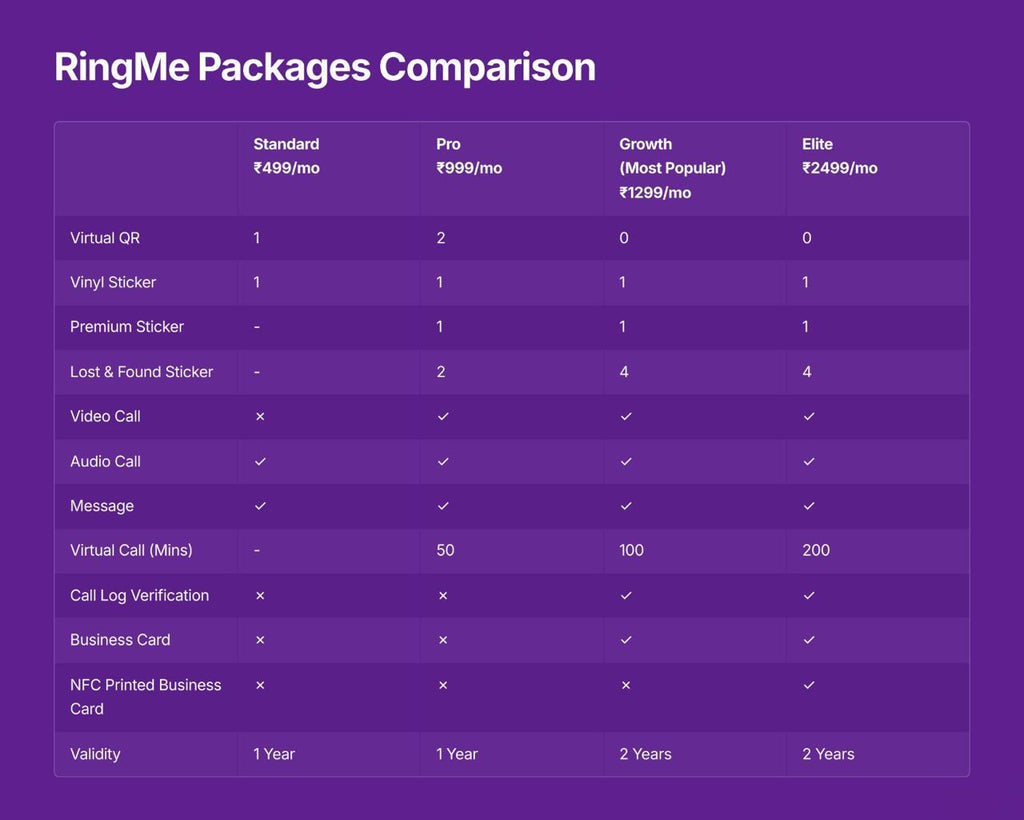Screen dimensions: 1024x820
Task: Click the Business Card cross under Standard
Action: [x=260, y=640]
